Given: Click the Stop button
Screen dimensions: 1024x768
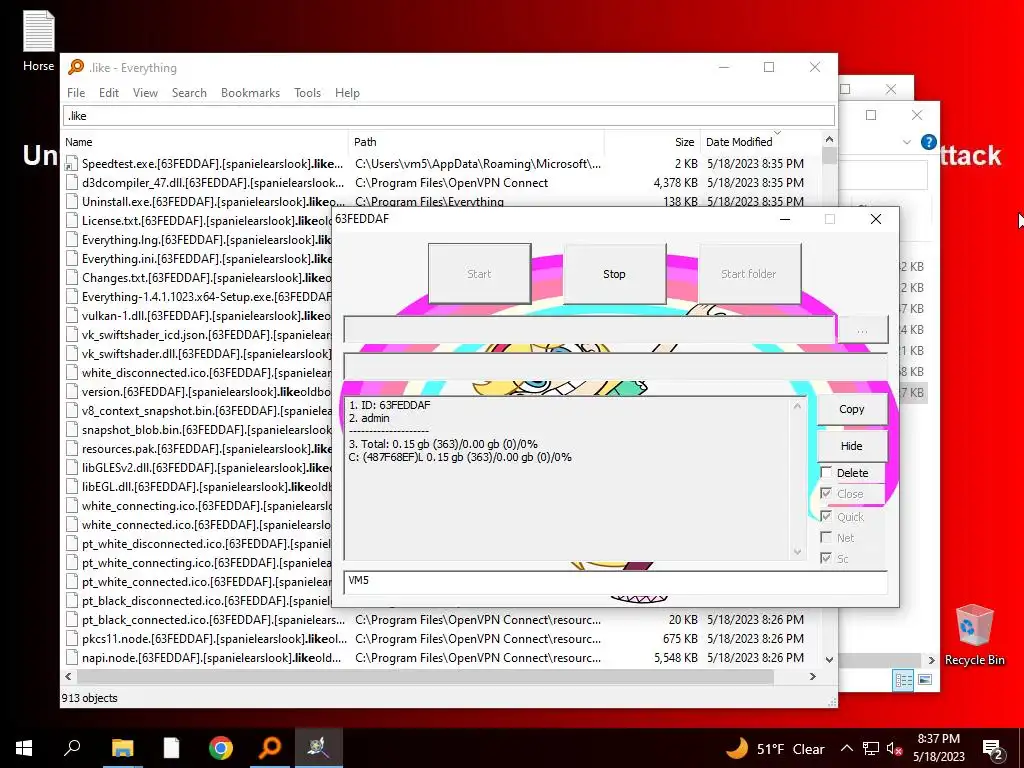Looking at the screenshot, I should point(614,274).
